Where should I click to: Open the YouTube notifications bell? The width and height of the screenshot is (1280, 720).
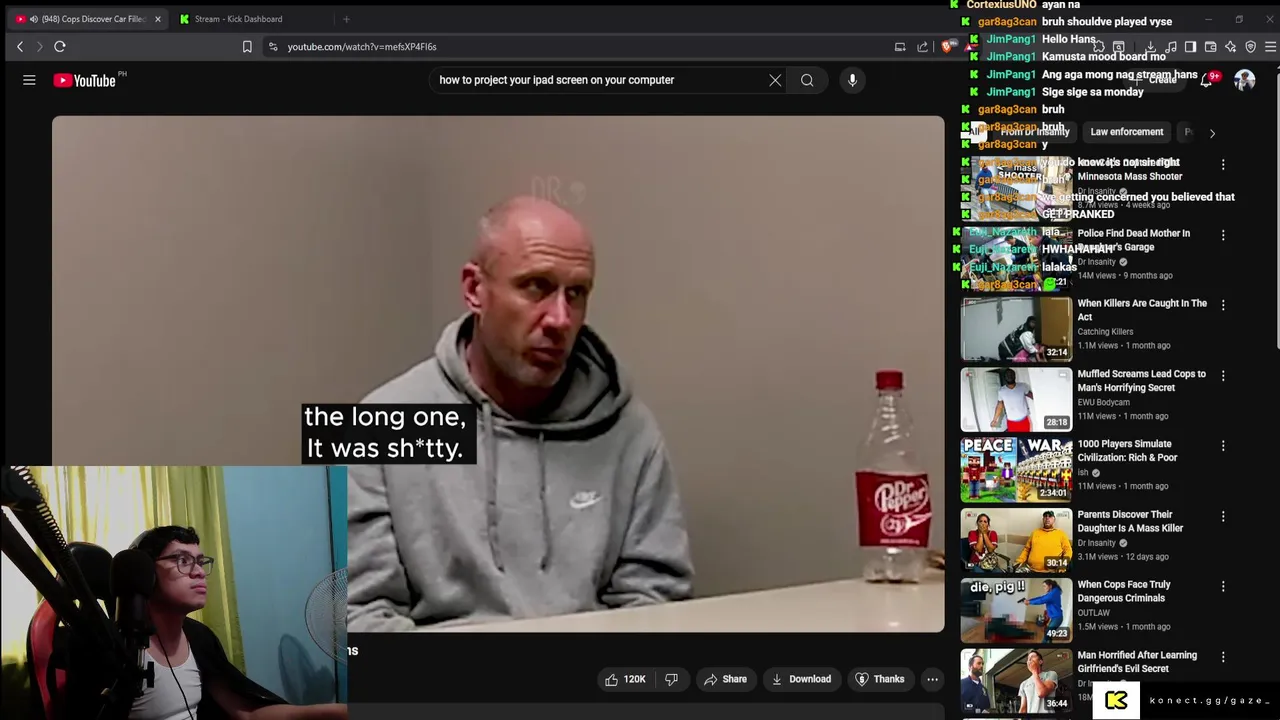(1207, 80)
